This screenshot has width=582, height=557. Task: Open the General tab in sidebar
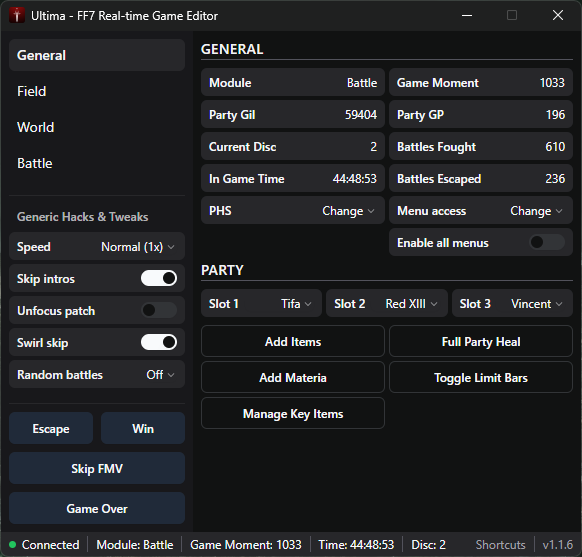pyautogui.click(x=97, y=55)
